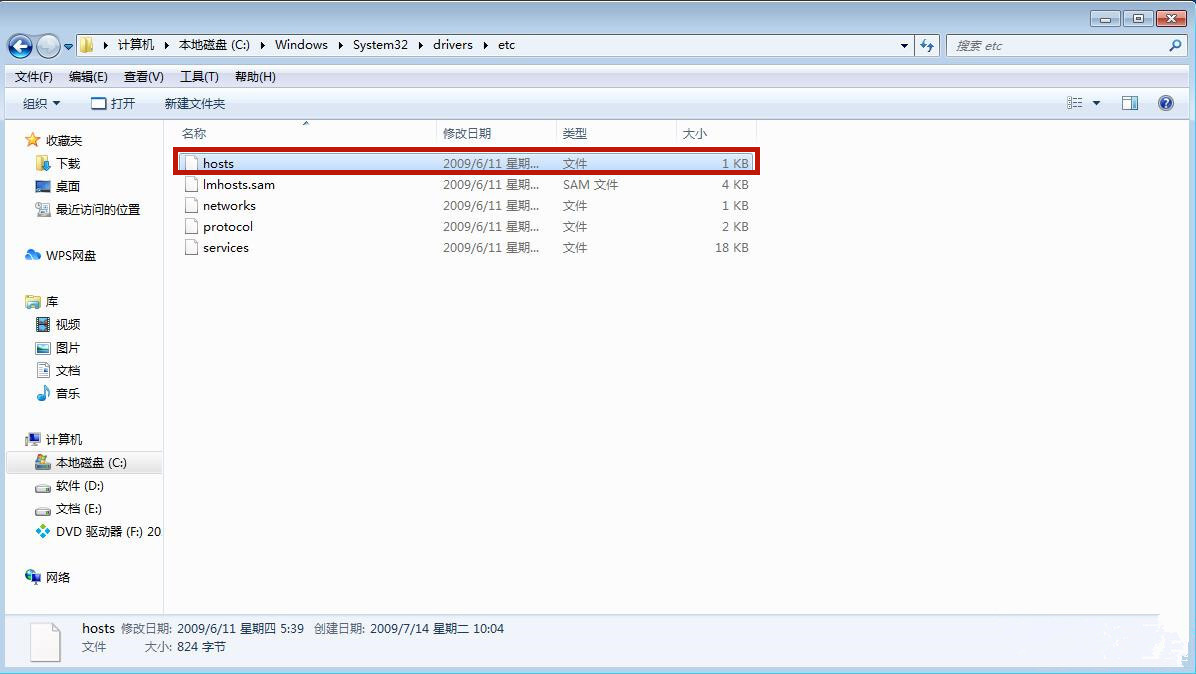The width and height of the screenshot is (1196, 674).
Task: Expand the address bar history dropdown
Action: [x=903, y=45]
